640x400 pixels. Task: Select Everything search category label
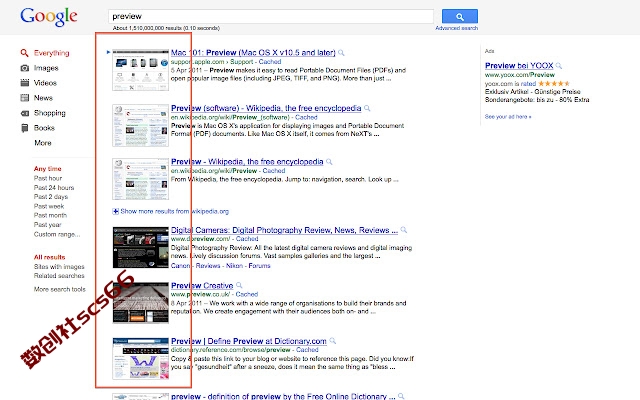pos(51,53)
